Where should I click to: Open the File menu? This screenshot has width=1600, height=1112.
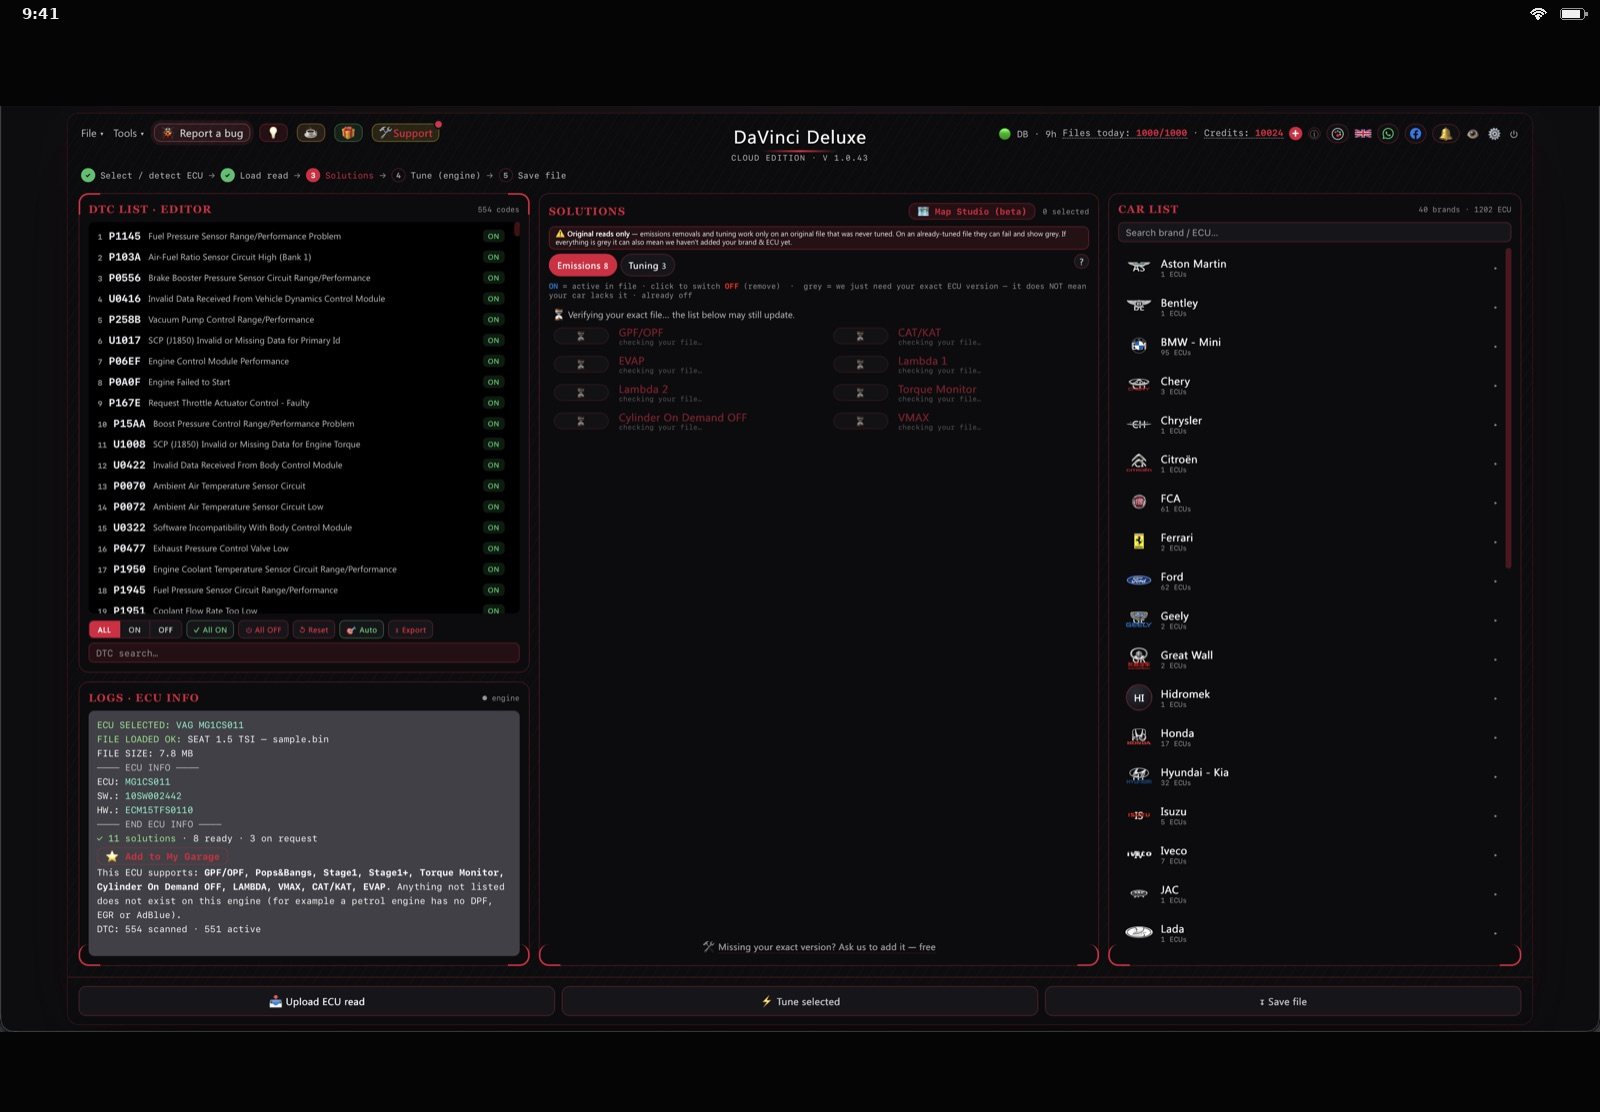92,133
